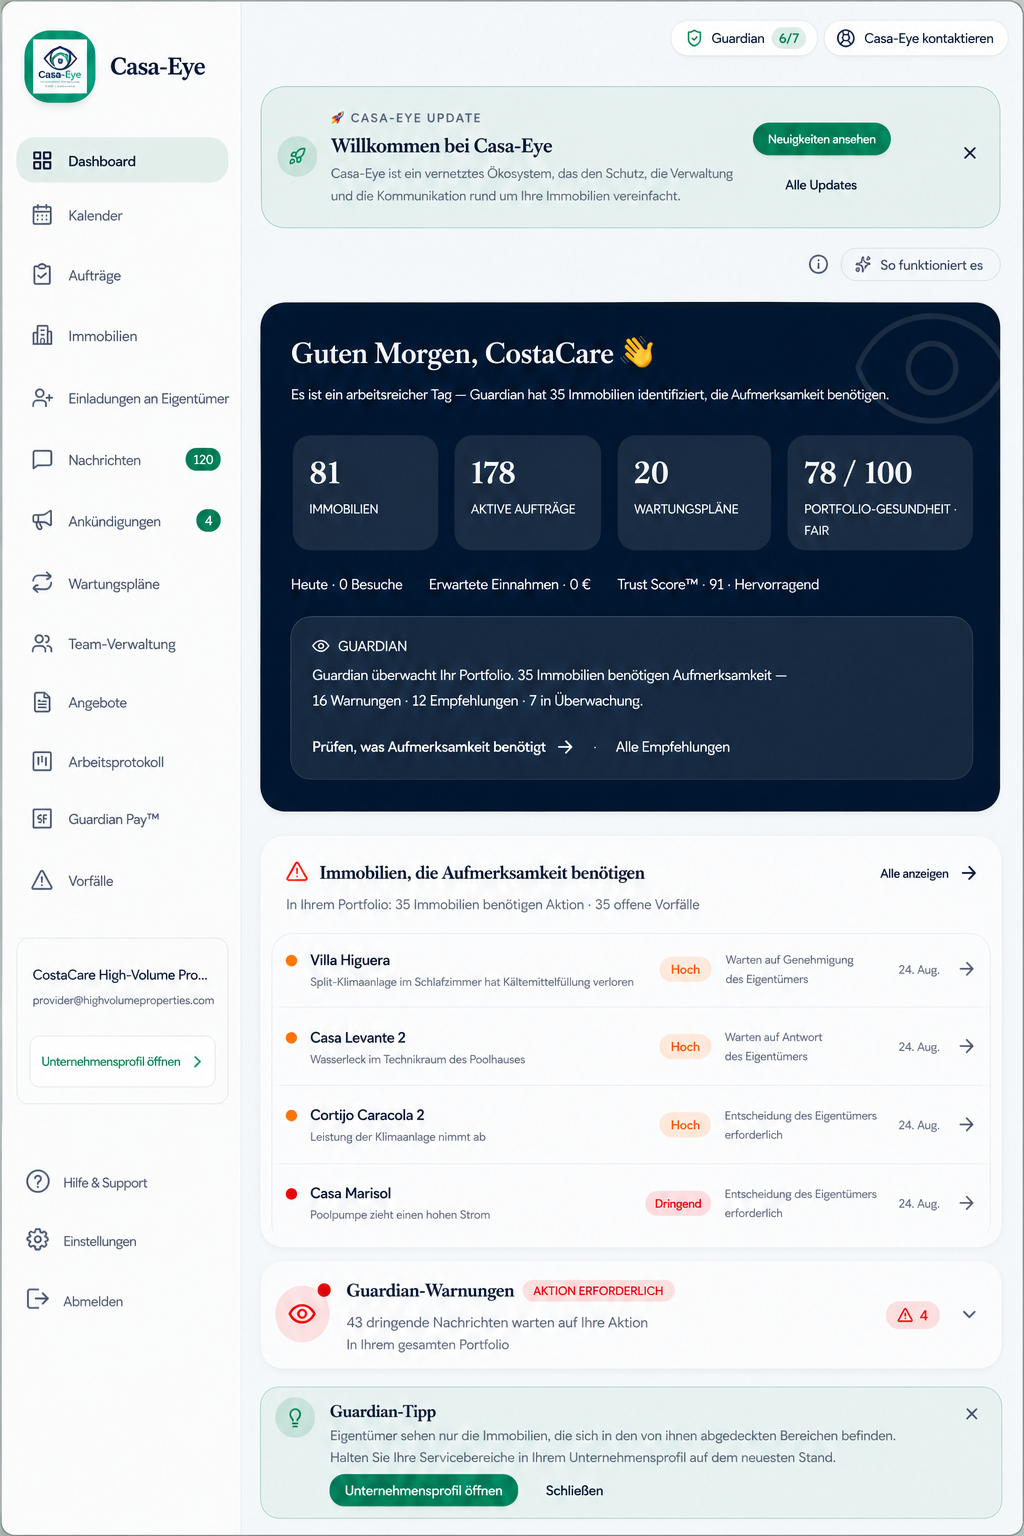Open the 81 Immobilien stat card

click(x=365, y=492)
